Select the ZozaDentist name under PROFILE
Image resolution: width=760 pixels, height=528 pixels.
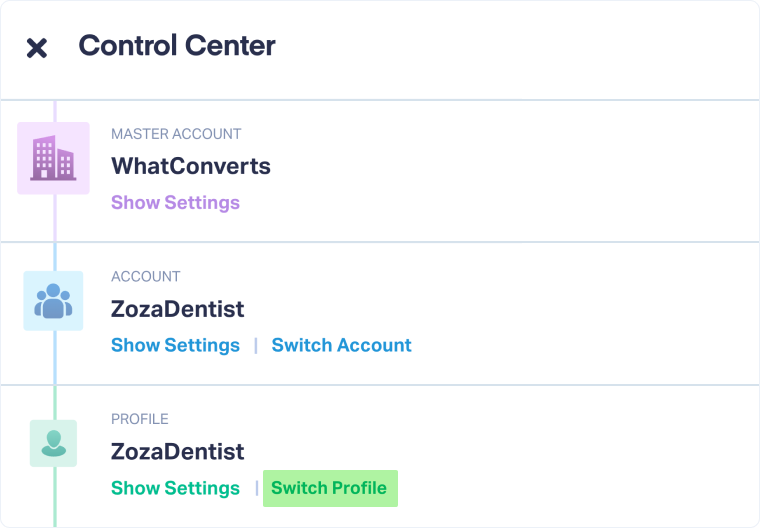pyautogui.click(x=177, y=452)
